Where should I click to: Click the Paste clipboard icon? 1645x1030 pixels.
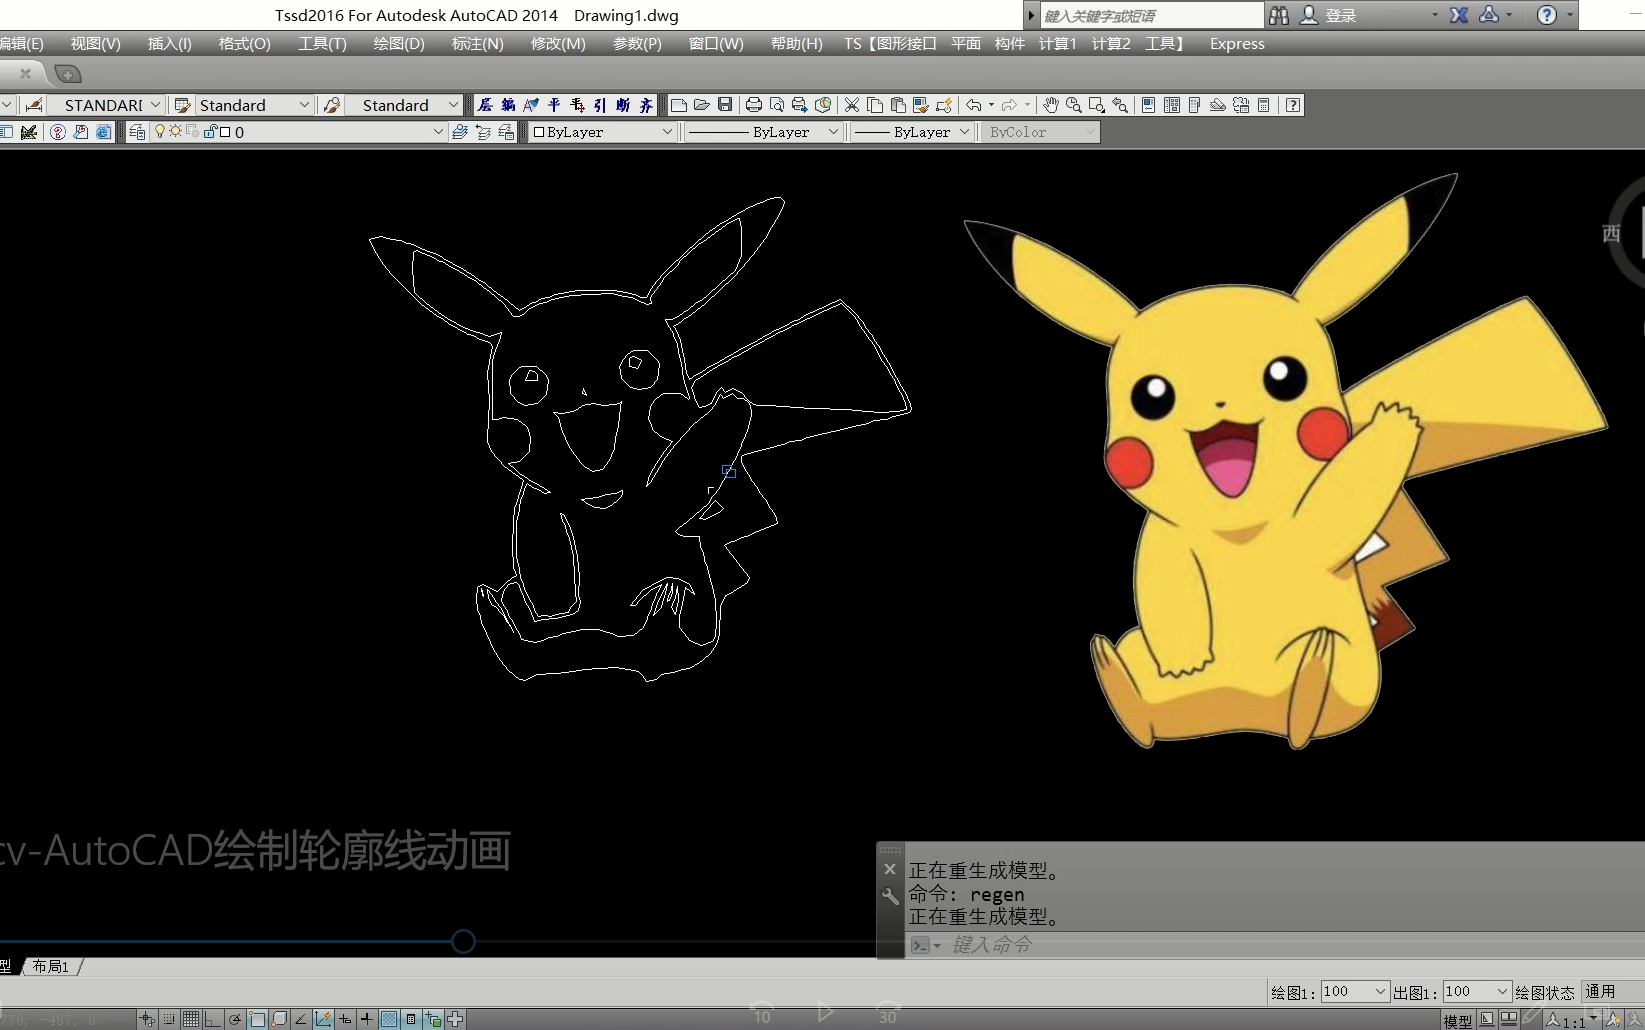point(898,105)
